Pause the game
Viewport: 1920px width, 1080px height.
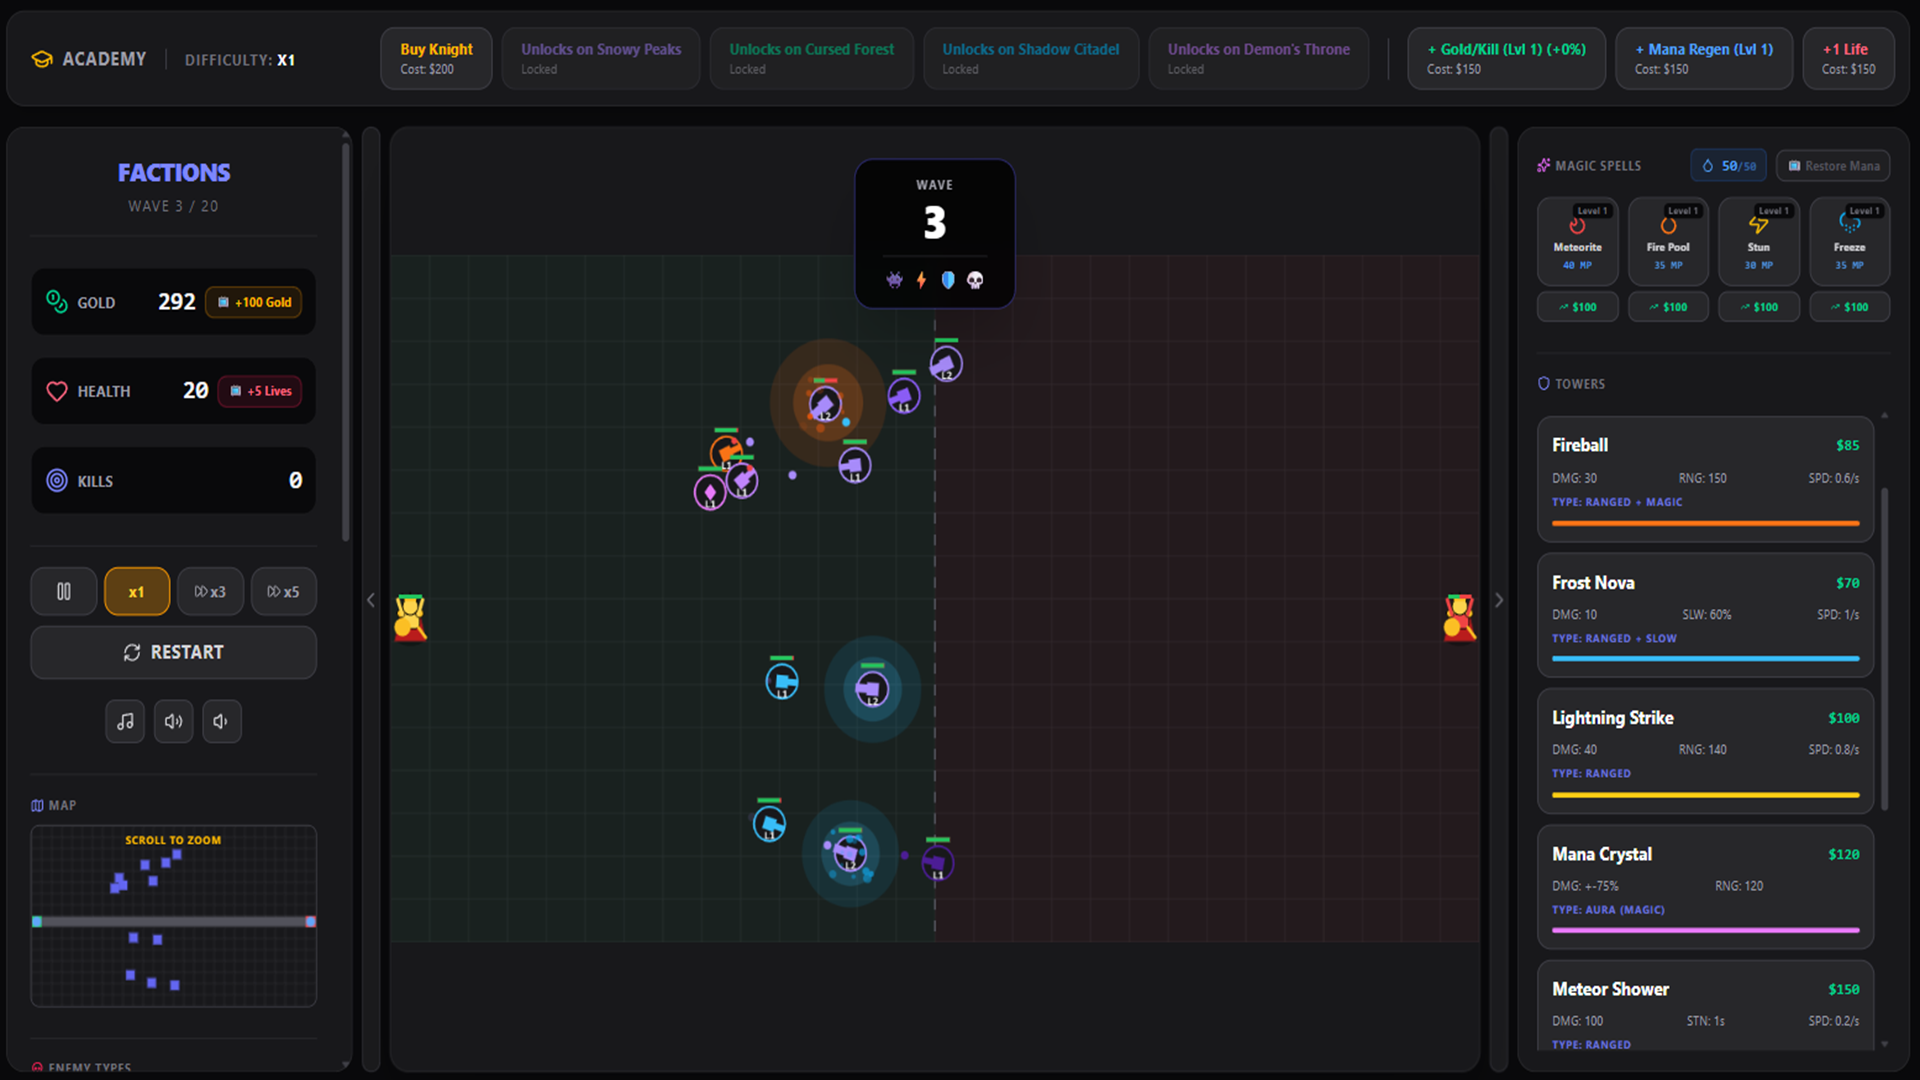pyautogui.click(x=63, y=591)
